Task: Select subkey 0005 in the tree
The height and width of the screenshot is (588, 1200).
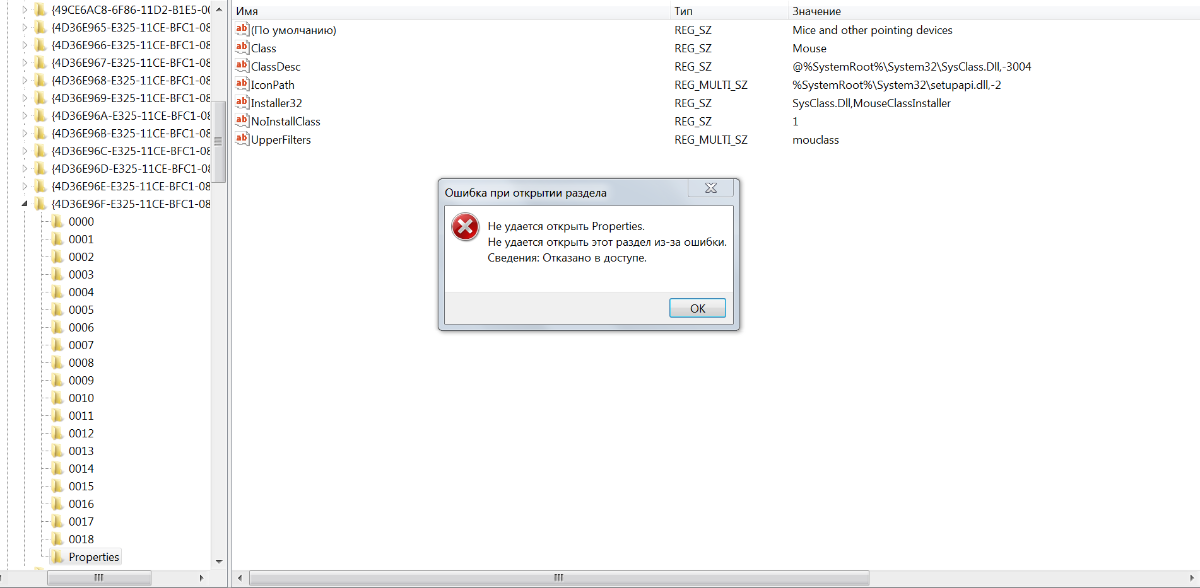Action: tap(81, 310)
